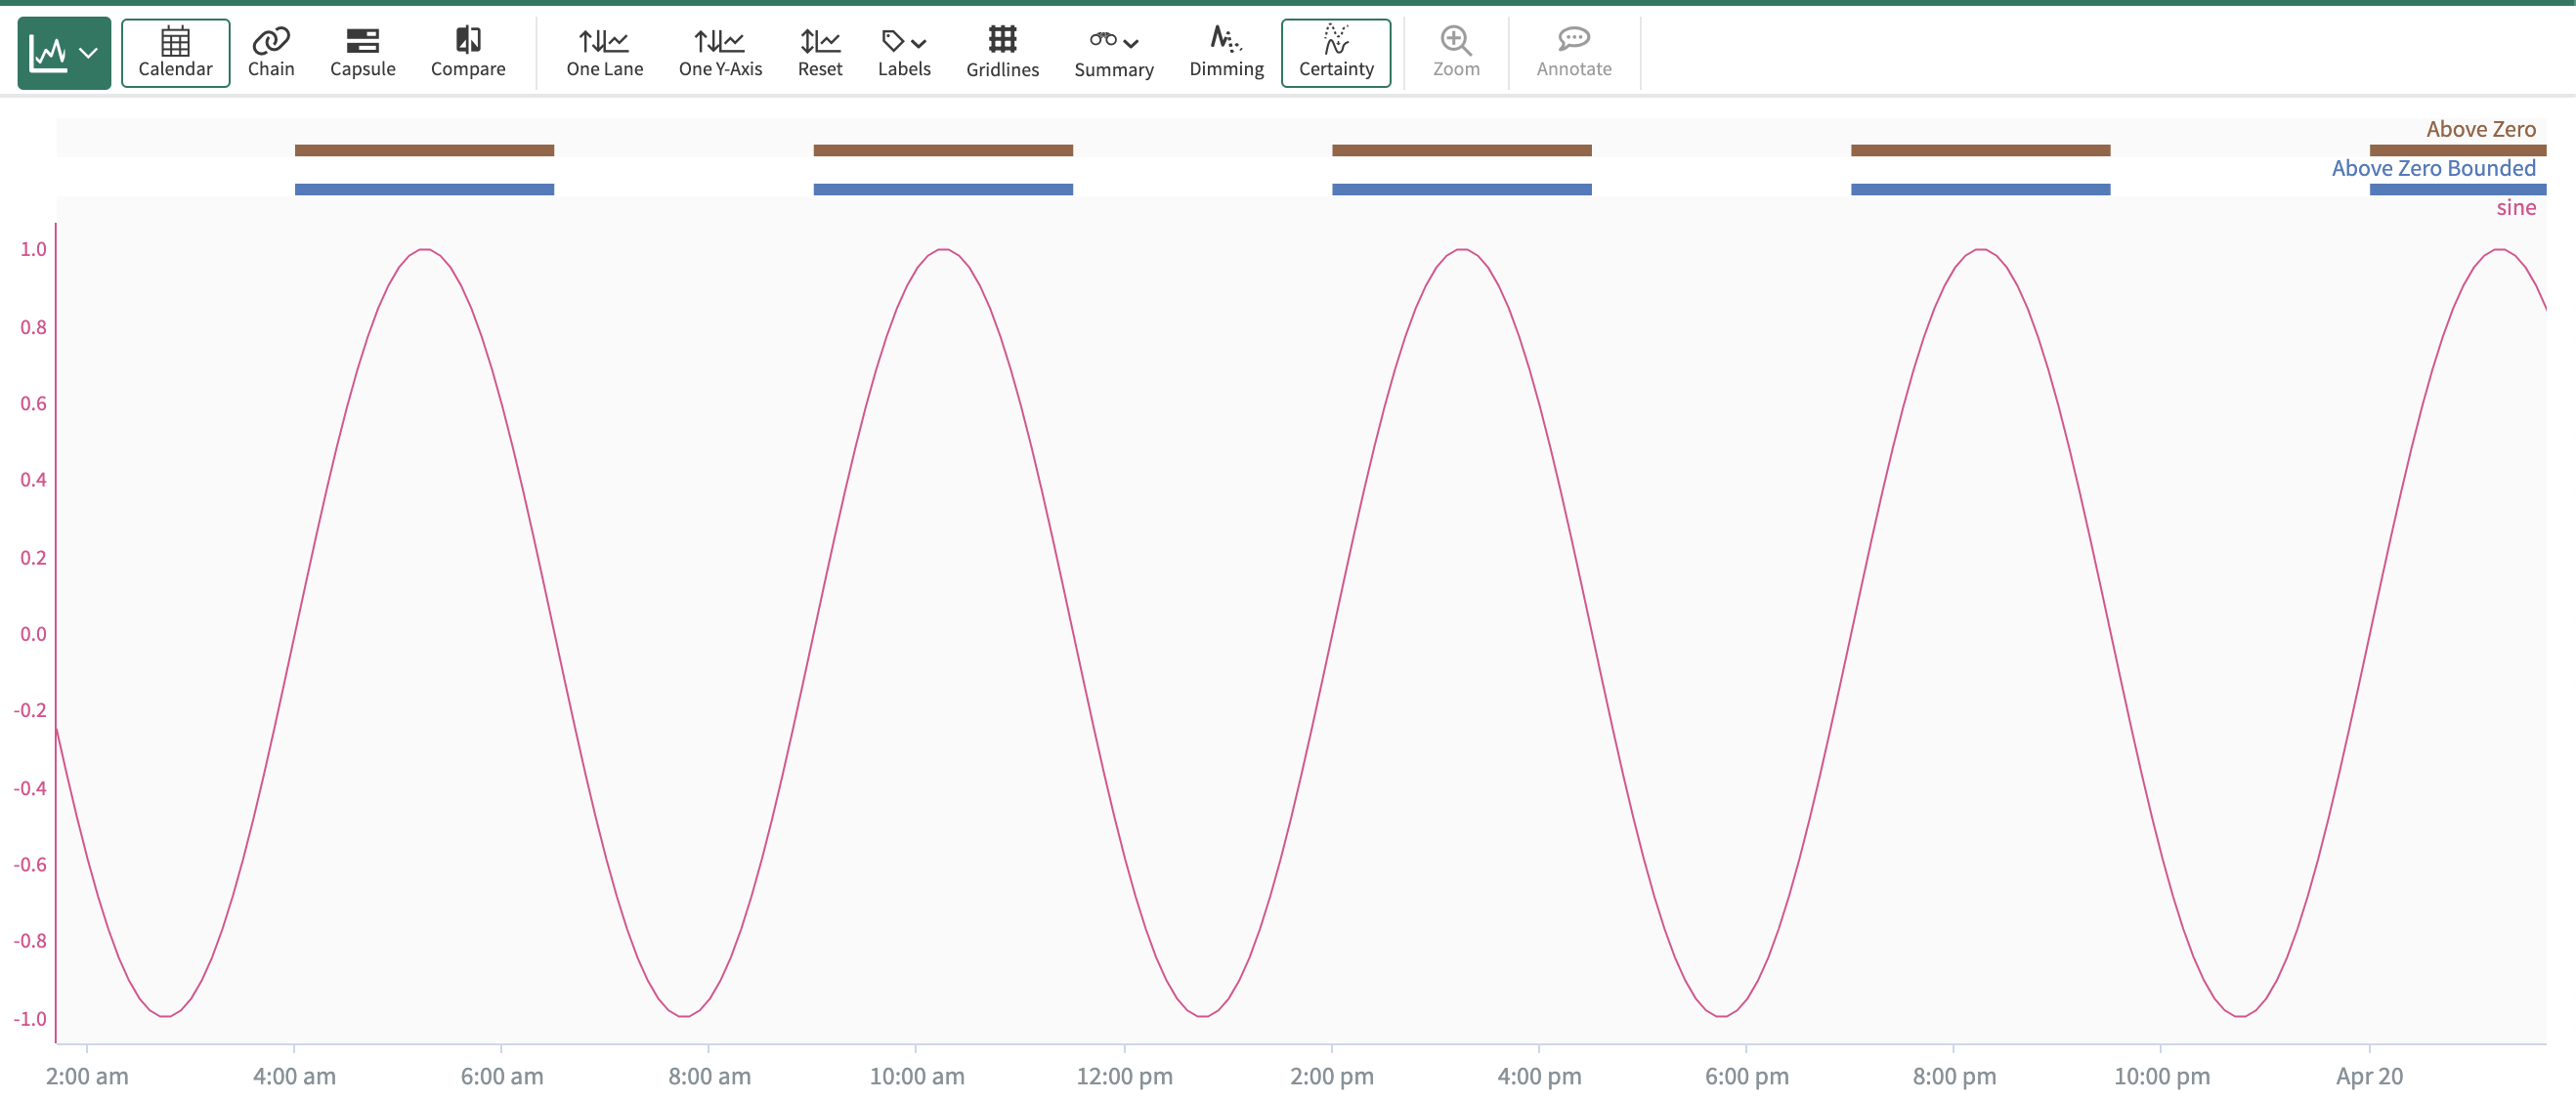Toggle Gridlines on the chart

[x=1002, y=53]
